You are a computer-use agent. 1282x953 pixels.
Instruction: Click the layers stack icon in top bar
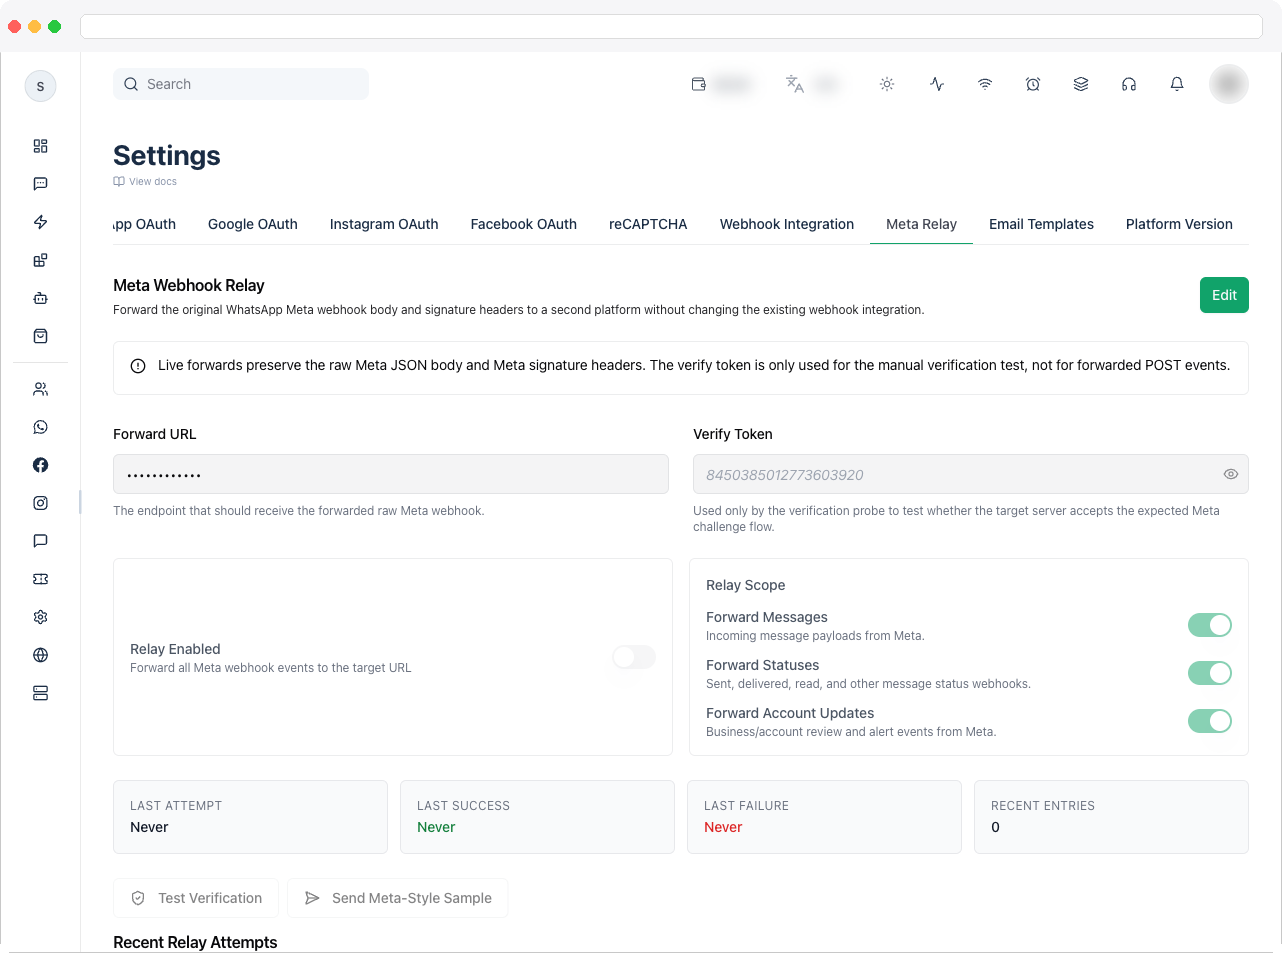(x=1081, y=84)
